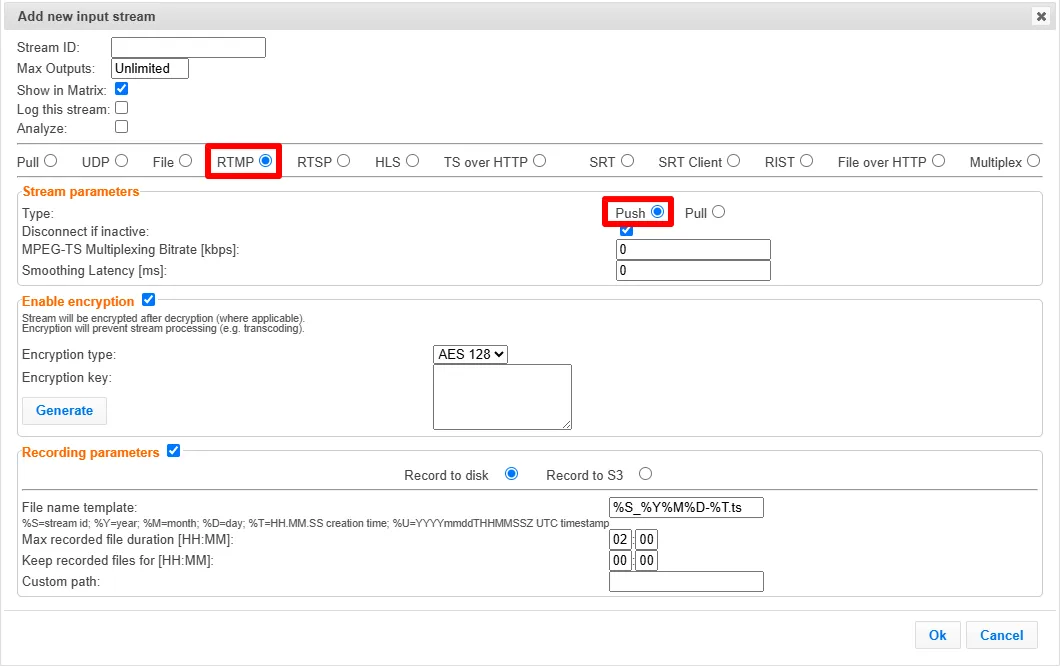Click the Encryption key text area
Image resolution: width=1060 pixels, height=666 pixels.
coord(502,397)
